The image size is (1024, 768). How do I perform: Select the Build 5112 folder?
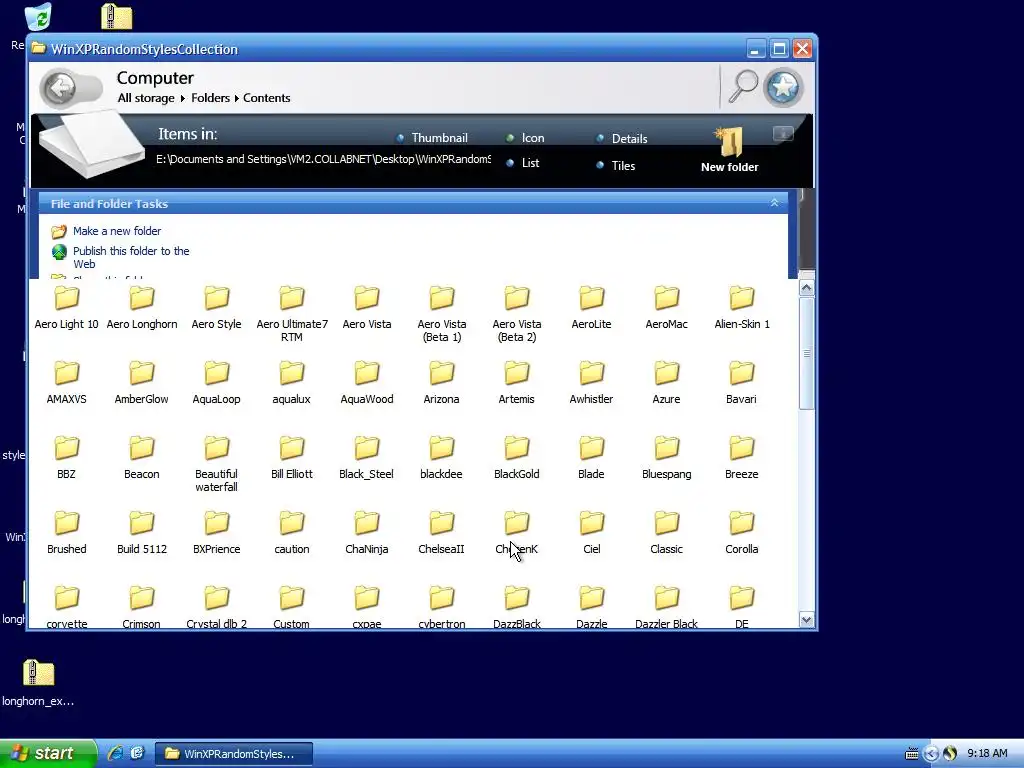coord(142,532)
